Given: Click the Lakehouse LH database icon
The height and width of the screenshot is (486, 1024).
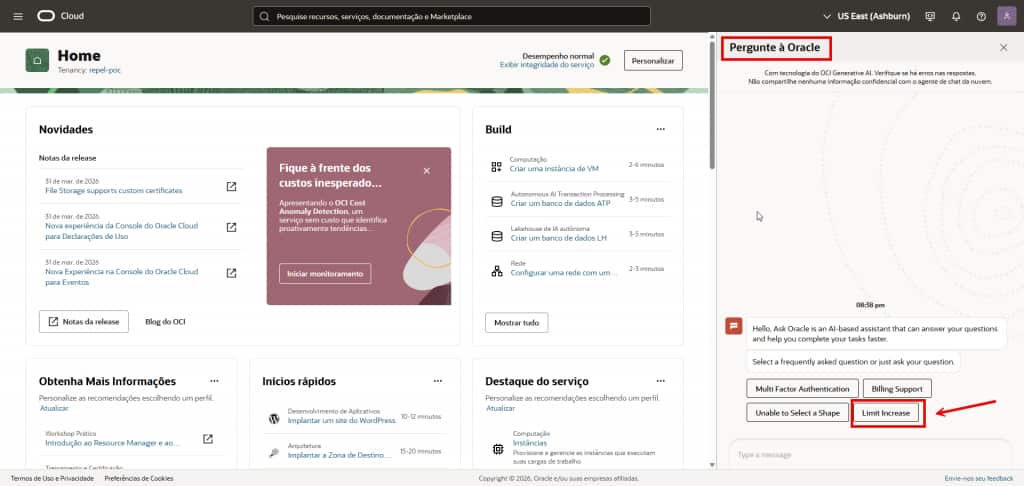Looking at the screenshot, I should pos(496,236).
